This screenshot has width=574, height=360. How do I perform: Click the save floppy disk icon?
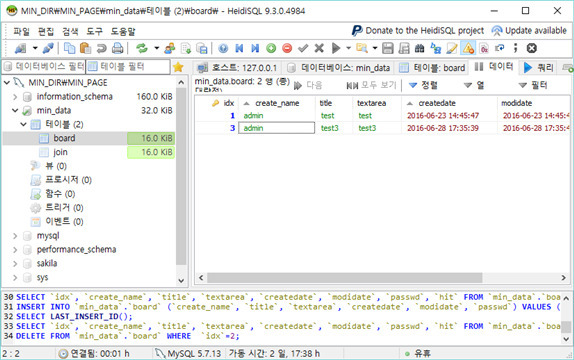click(x=388, y=48)
